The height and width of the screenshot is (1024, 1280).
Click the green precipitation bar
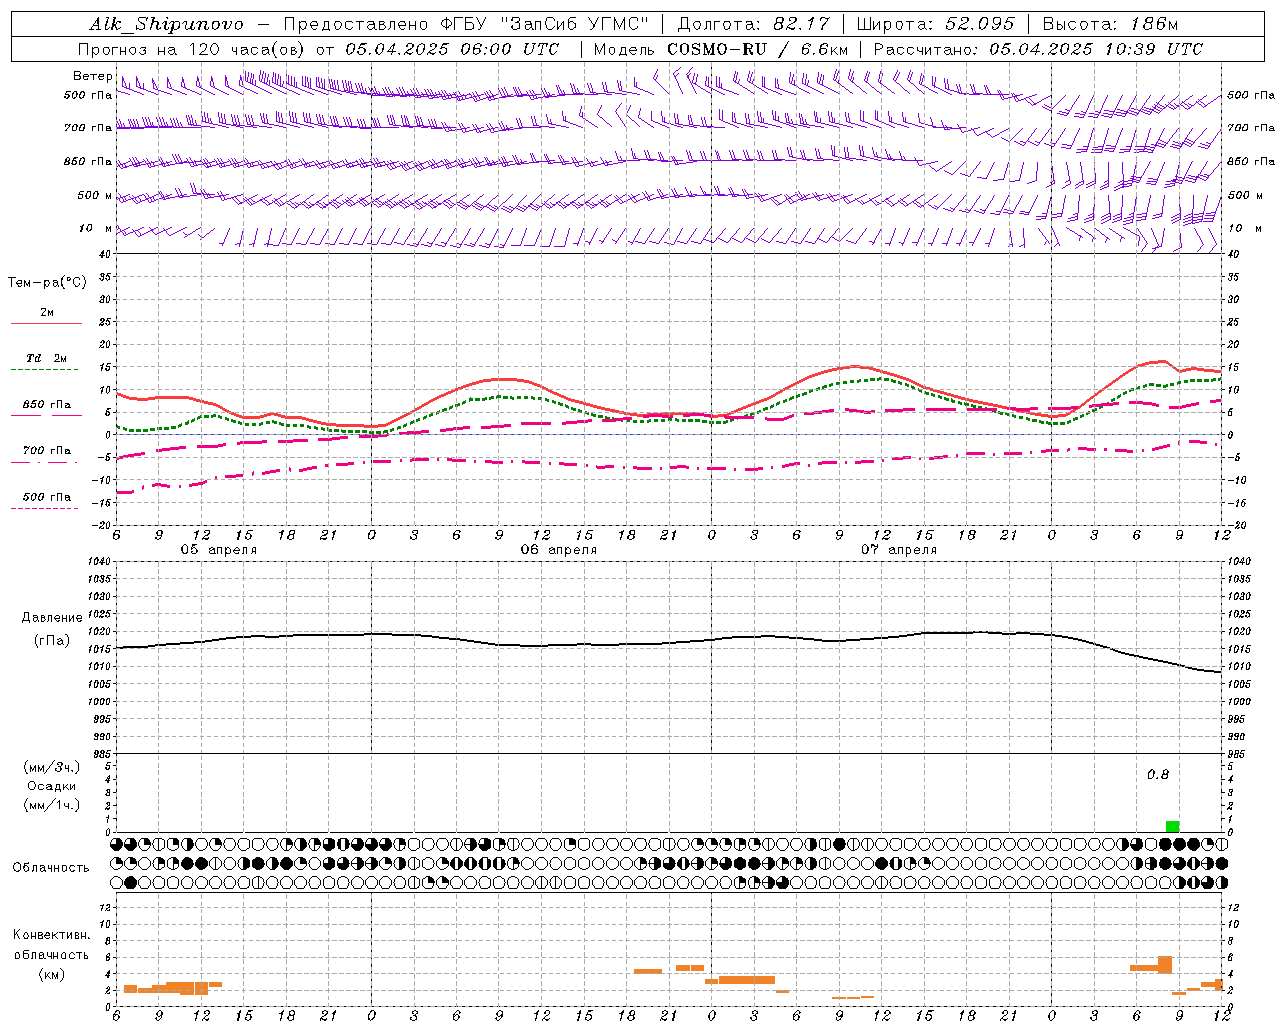click(1173, 826)
